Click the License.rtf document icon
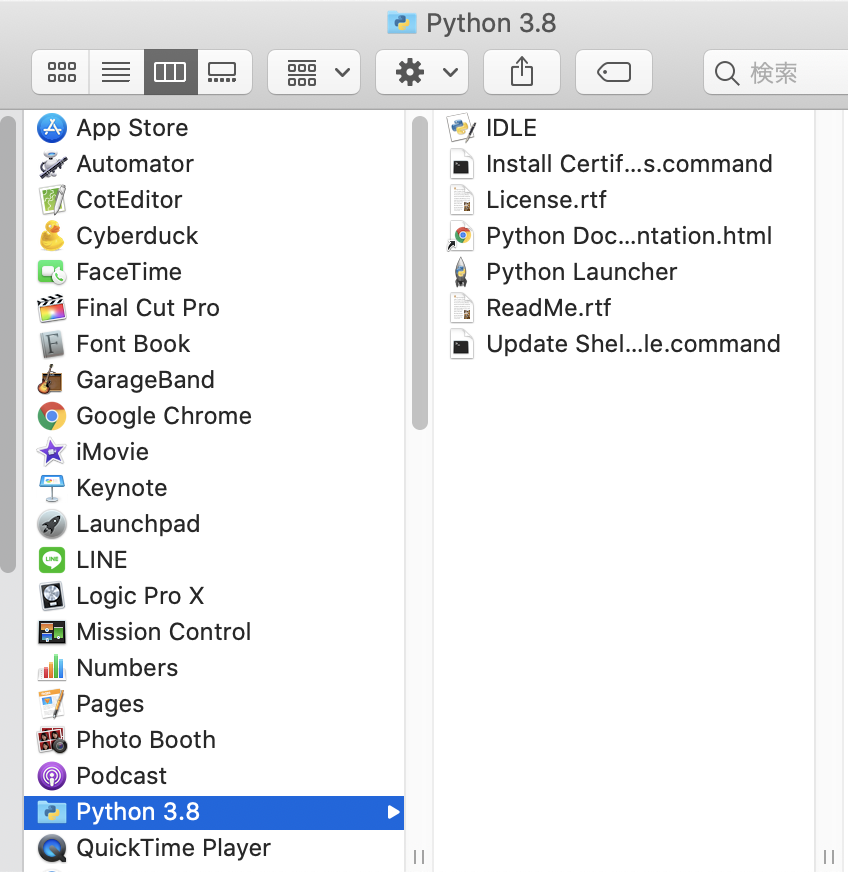 462,200
